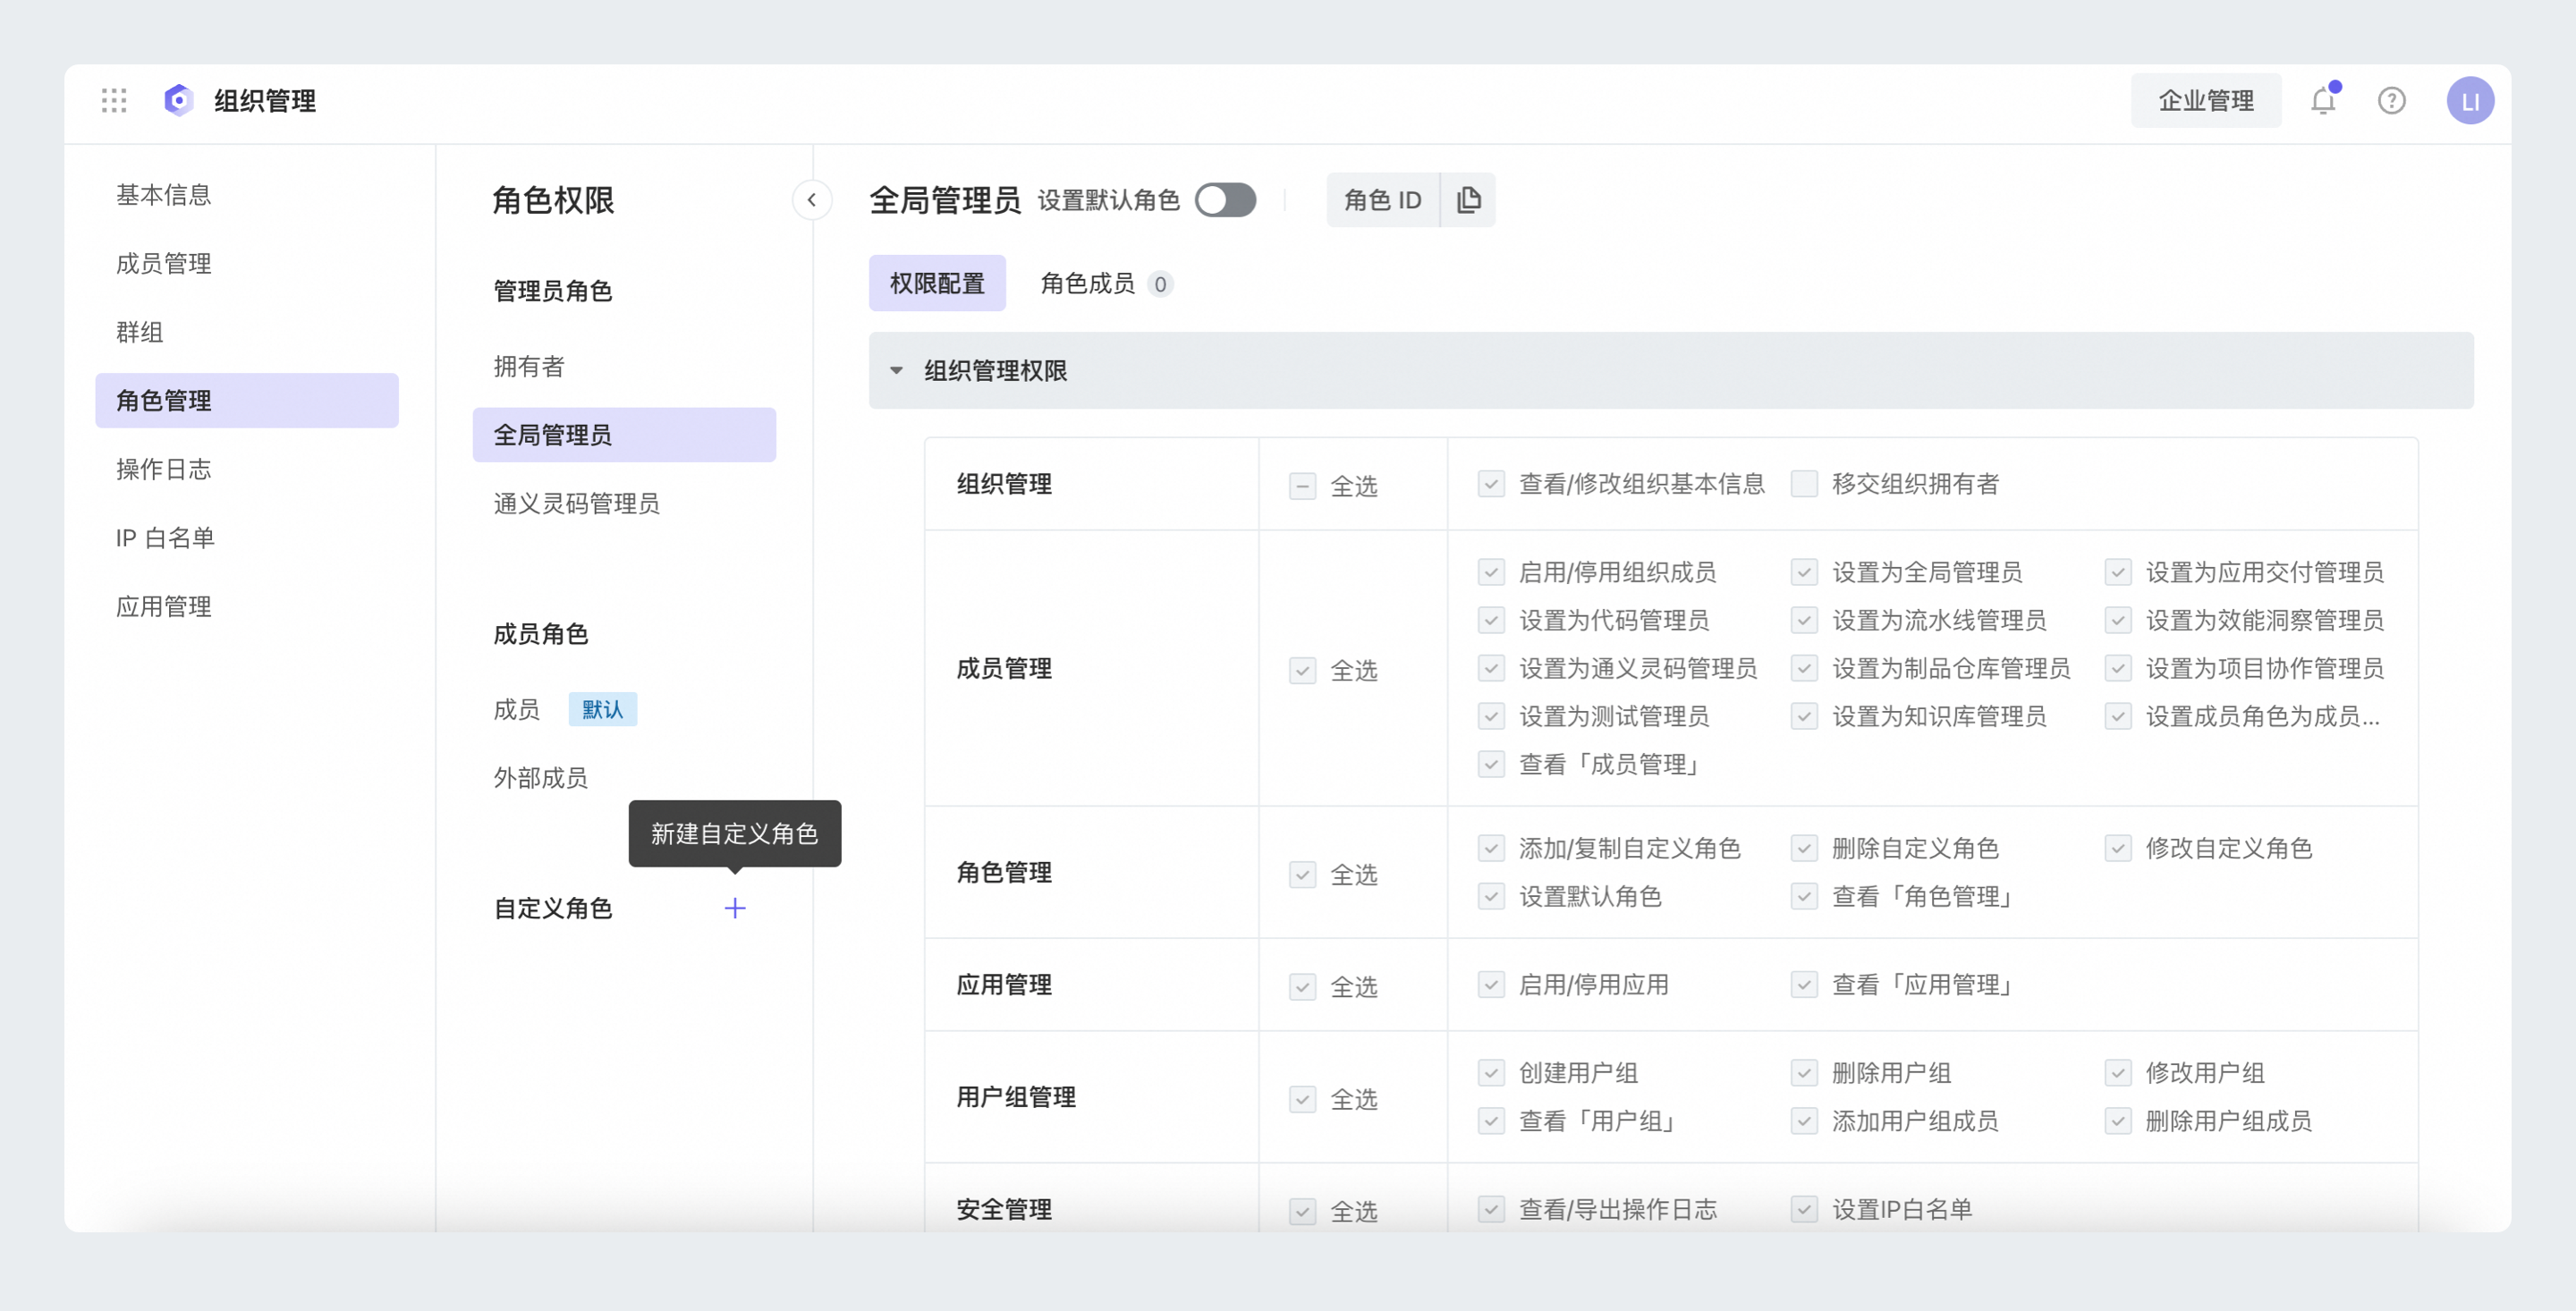
Task: Open 成员管理 in the sidebar
Action: tap(247, 263)
